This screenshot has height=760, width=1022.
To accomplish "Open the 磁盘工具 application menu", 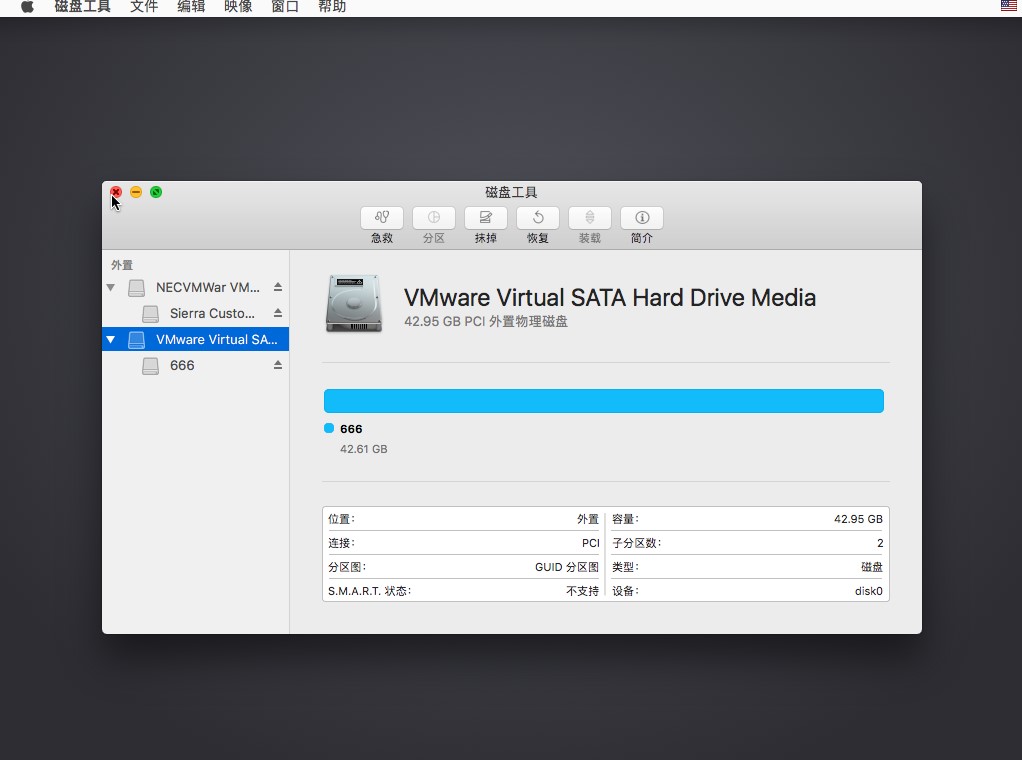I will (x=82, y=7).
